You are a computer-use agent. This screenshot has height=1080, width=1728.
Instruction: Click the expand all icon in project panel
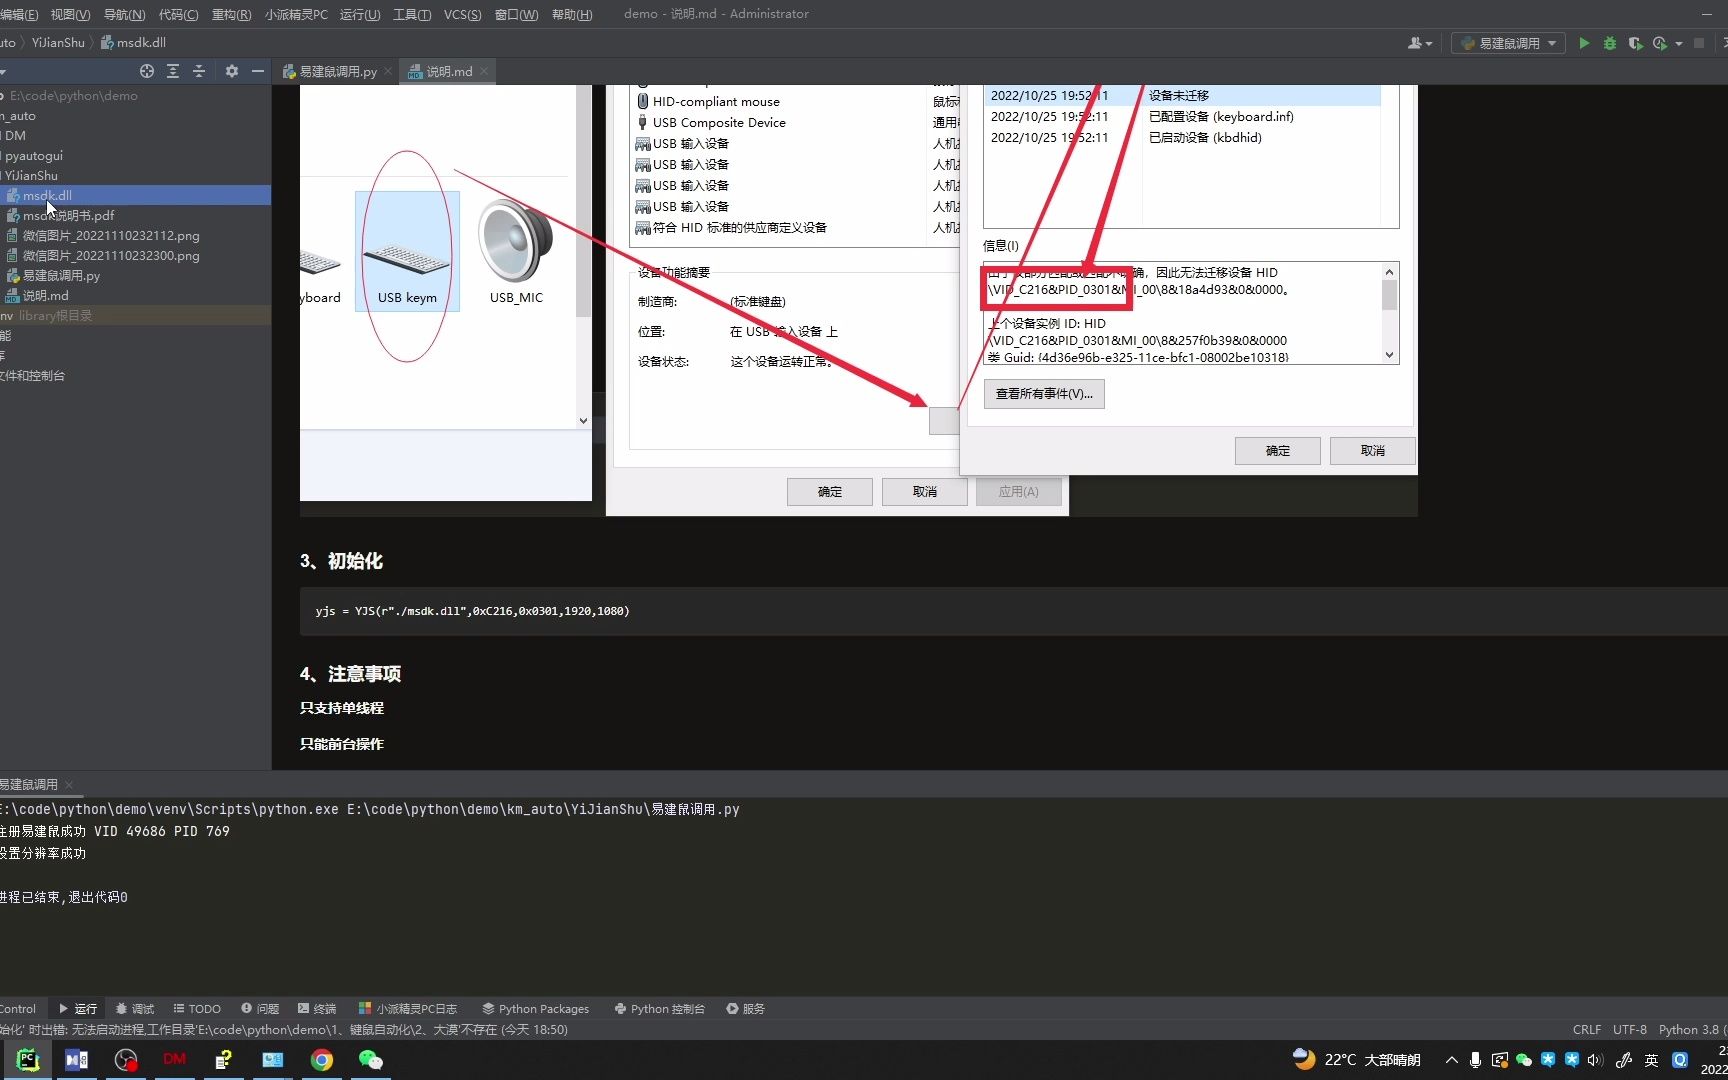[x=173, y=71]
